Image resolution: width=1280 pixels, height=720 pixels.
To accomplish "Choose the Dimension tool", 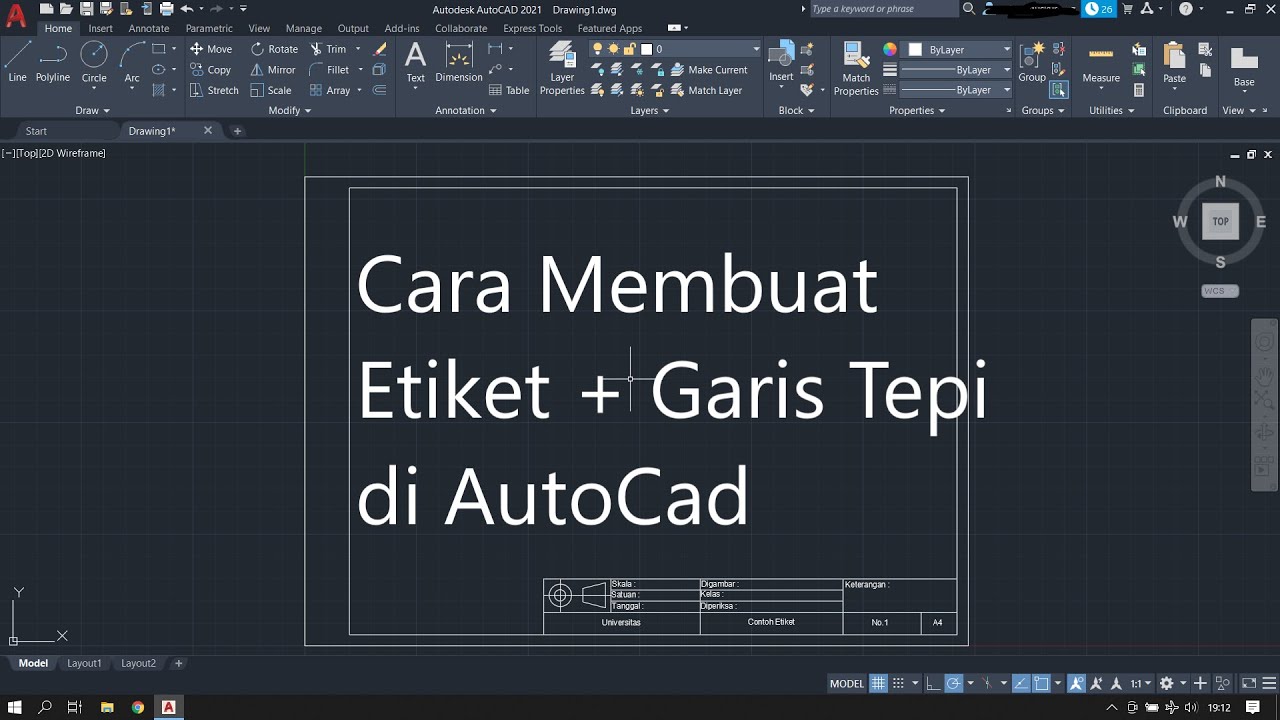I will (x=459, y=62).
